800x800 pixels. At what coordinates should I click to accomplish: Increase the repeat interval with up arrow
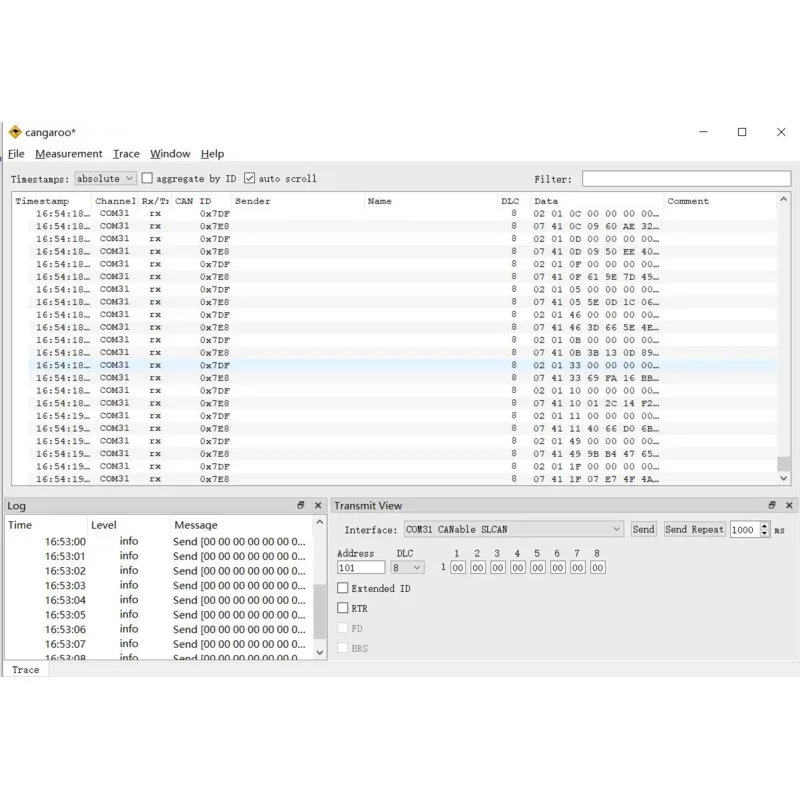tap(764, 526)
